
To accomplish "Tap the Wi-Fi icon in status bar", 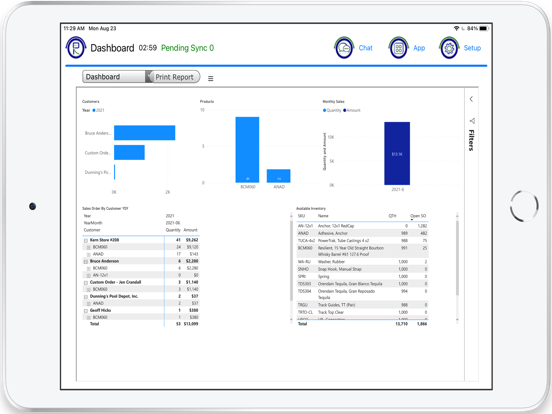I will click(x=456, y=28).
